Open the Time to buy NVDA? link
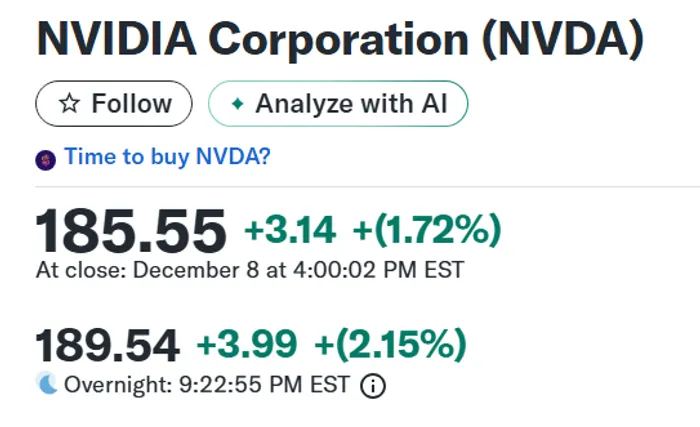Screen dimensions: 700x427 (167, 157)
